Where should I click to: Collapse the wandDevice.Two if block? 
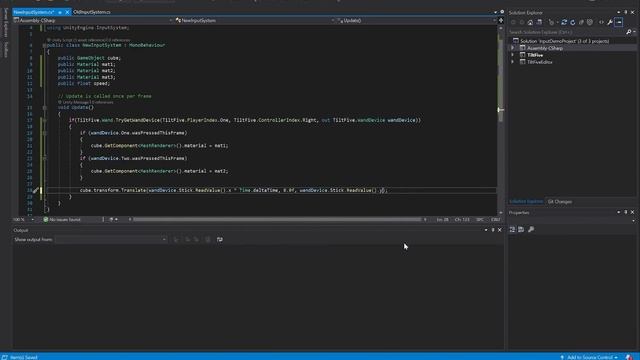click(44, 158)
